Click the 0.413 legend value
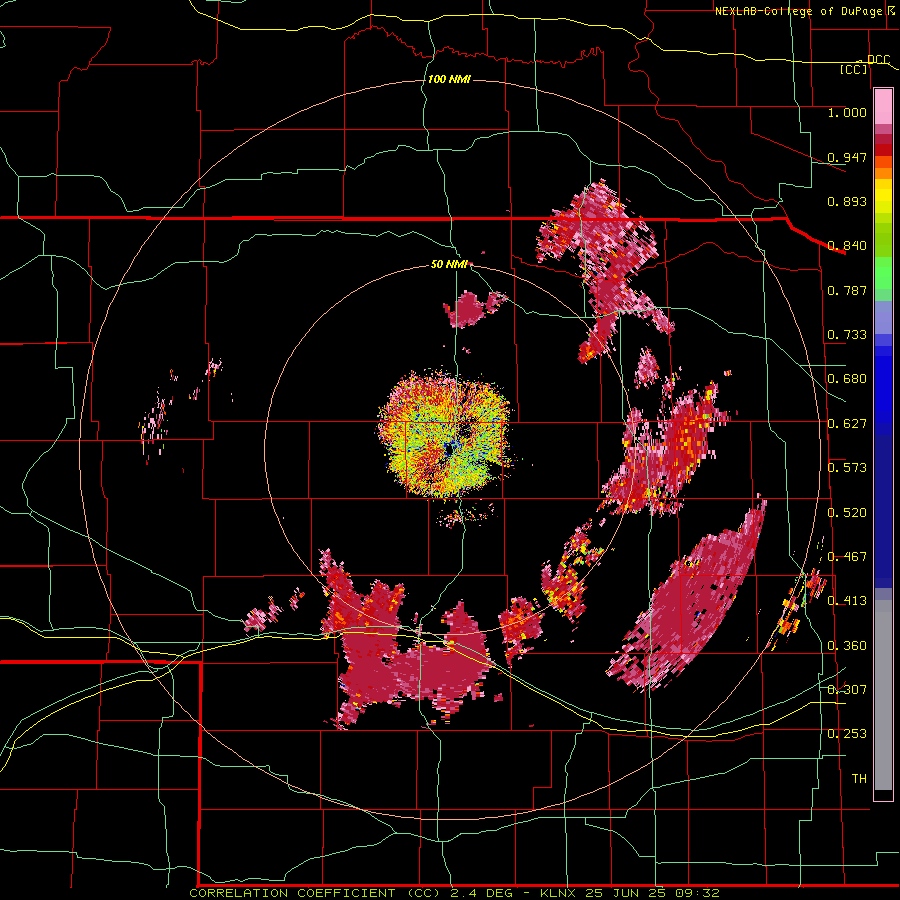This screenshot has height=900, width=900. [847, 601]
